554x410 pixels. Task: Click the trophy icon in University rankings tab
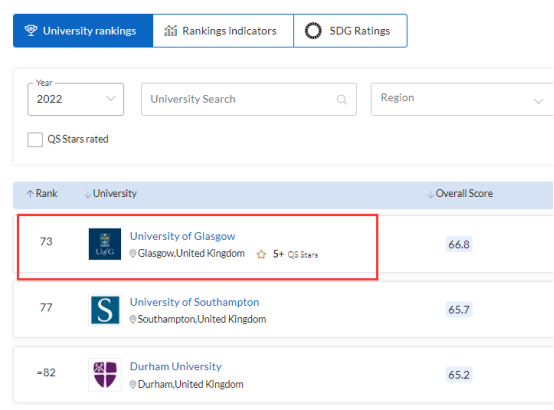coord(31,30)
